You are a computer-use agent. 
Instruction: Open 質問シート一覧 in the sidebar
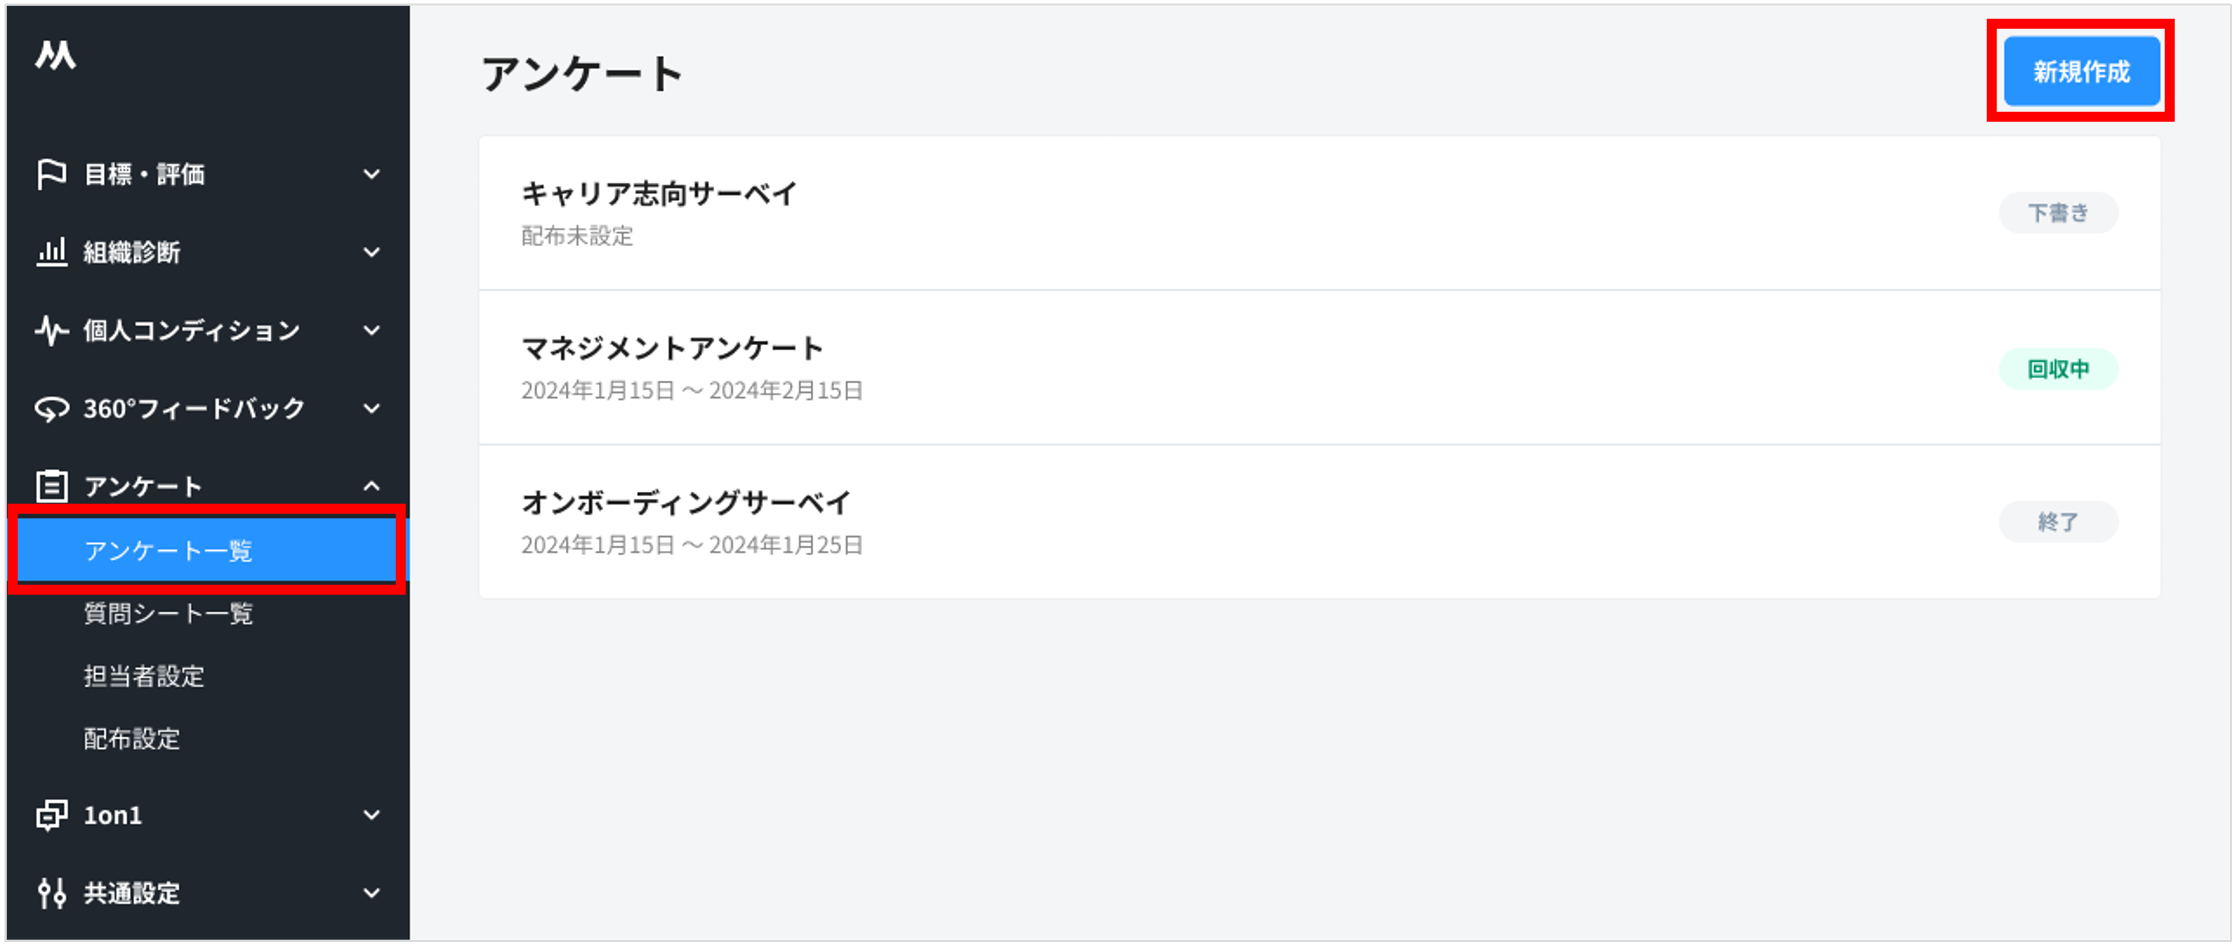[168, 613]
